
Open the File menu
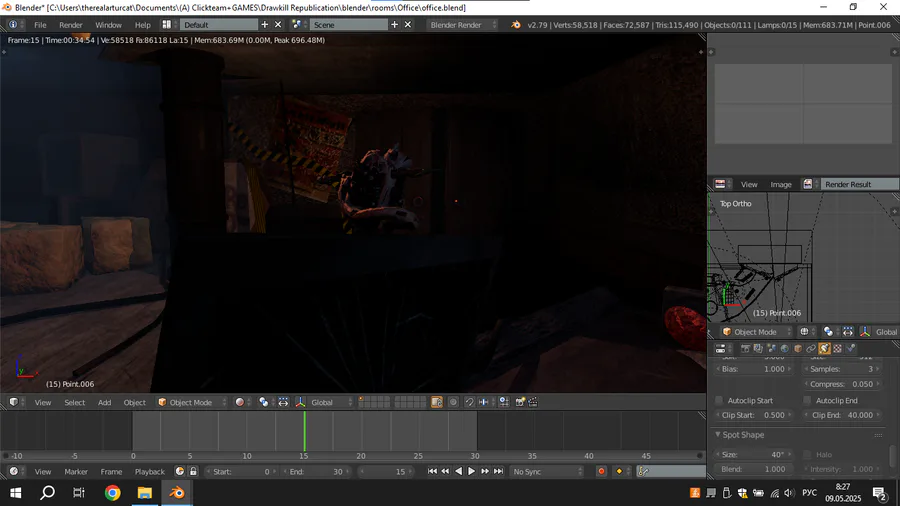(40, 25)
